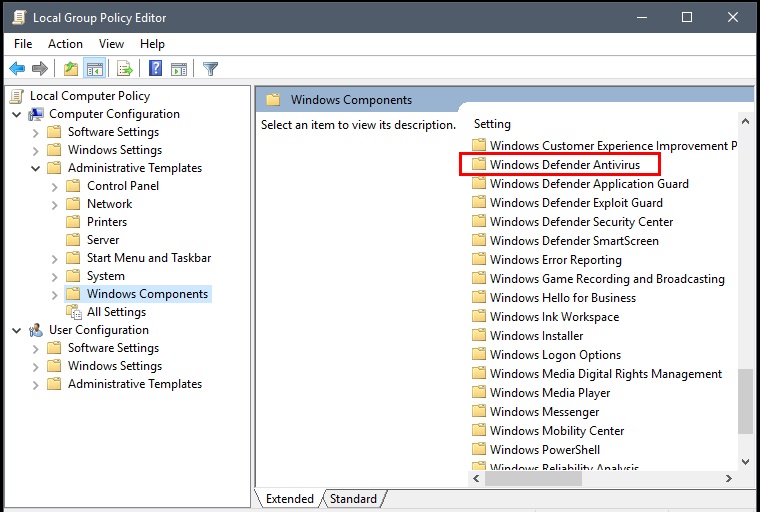Click folder icon beside Windows Ink Workspace
Viewport: 760px width, 512px height.
click(x=479, y=317)
